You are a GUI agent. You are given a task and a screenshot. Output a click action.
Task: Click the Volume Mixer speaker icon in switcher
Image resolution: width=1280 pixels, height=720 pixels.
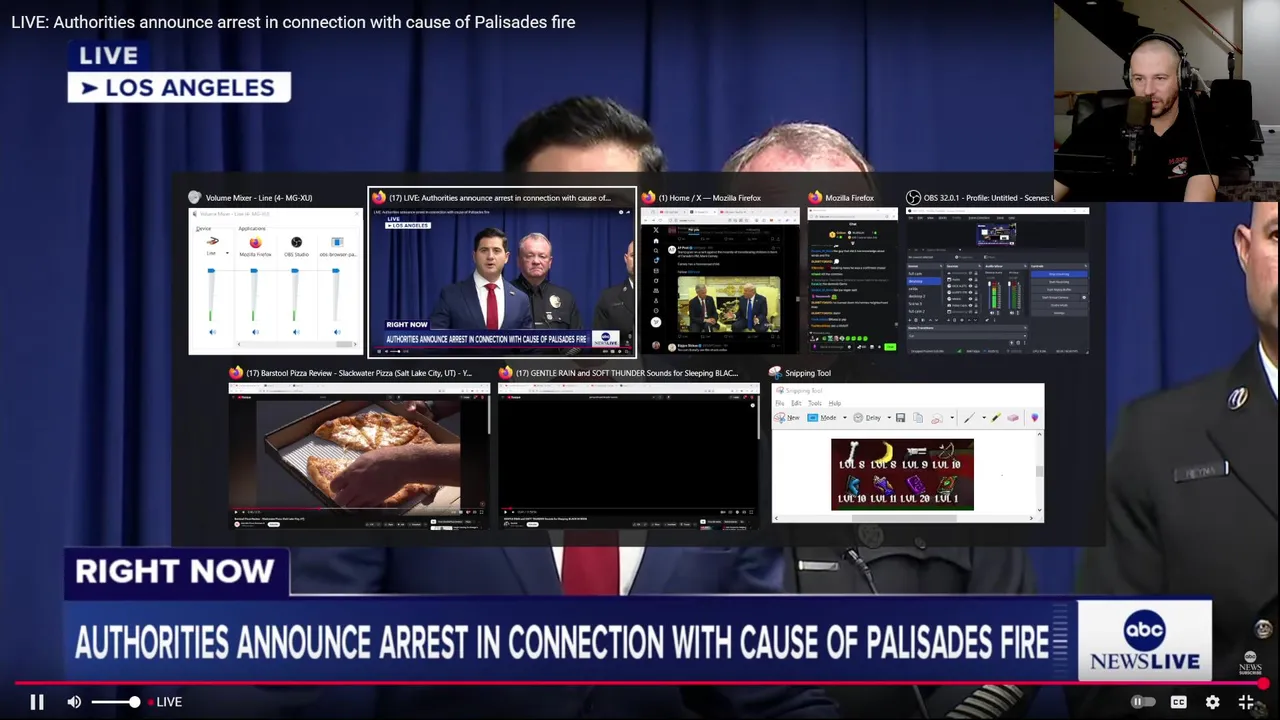click(x=195, y=198)
